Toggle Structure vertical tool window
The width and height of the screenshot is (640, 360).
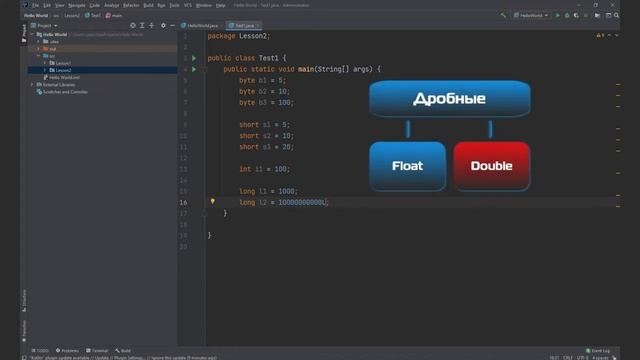[x=24, y=301]
